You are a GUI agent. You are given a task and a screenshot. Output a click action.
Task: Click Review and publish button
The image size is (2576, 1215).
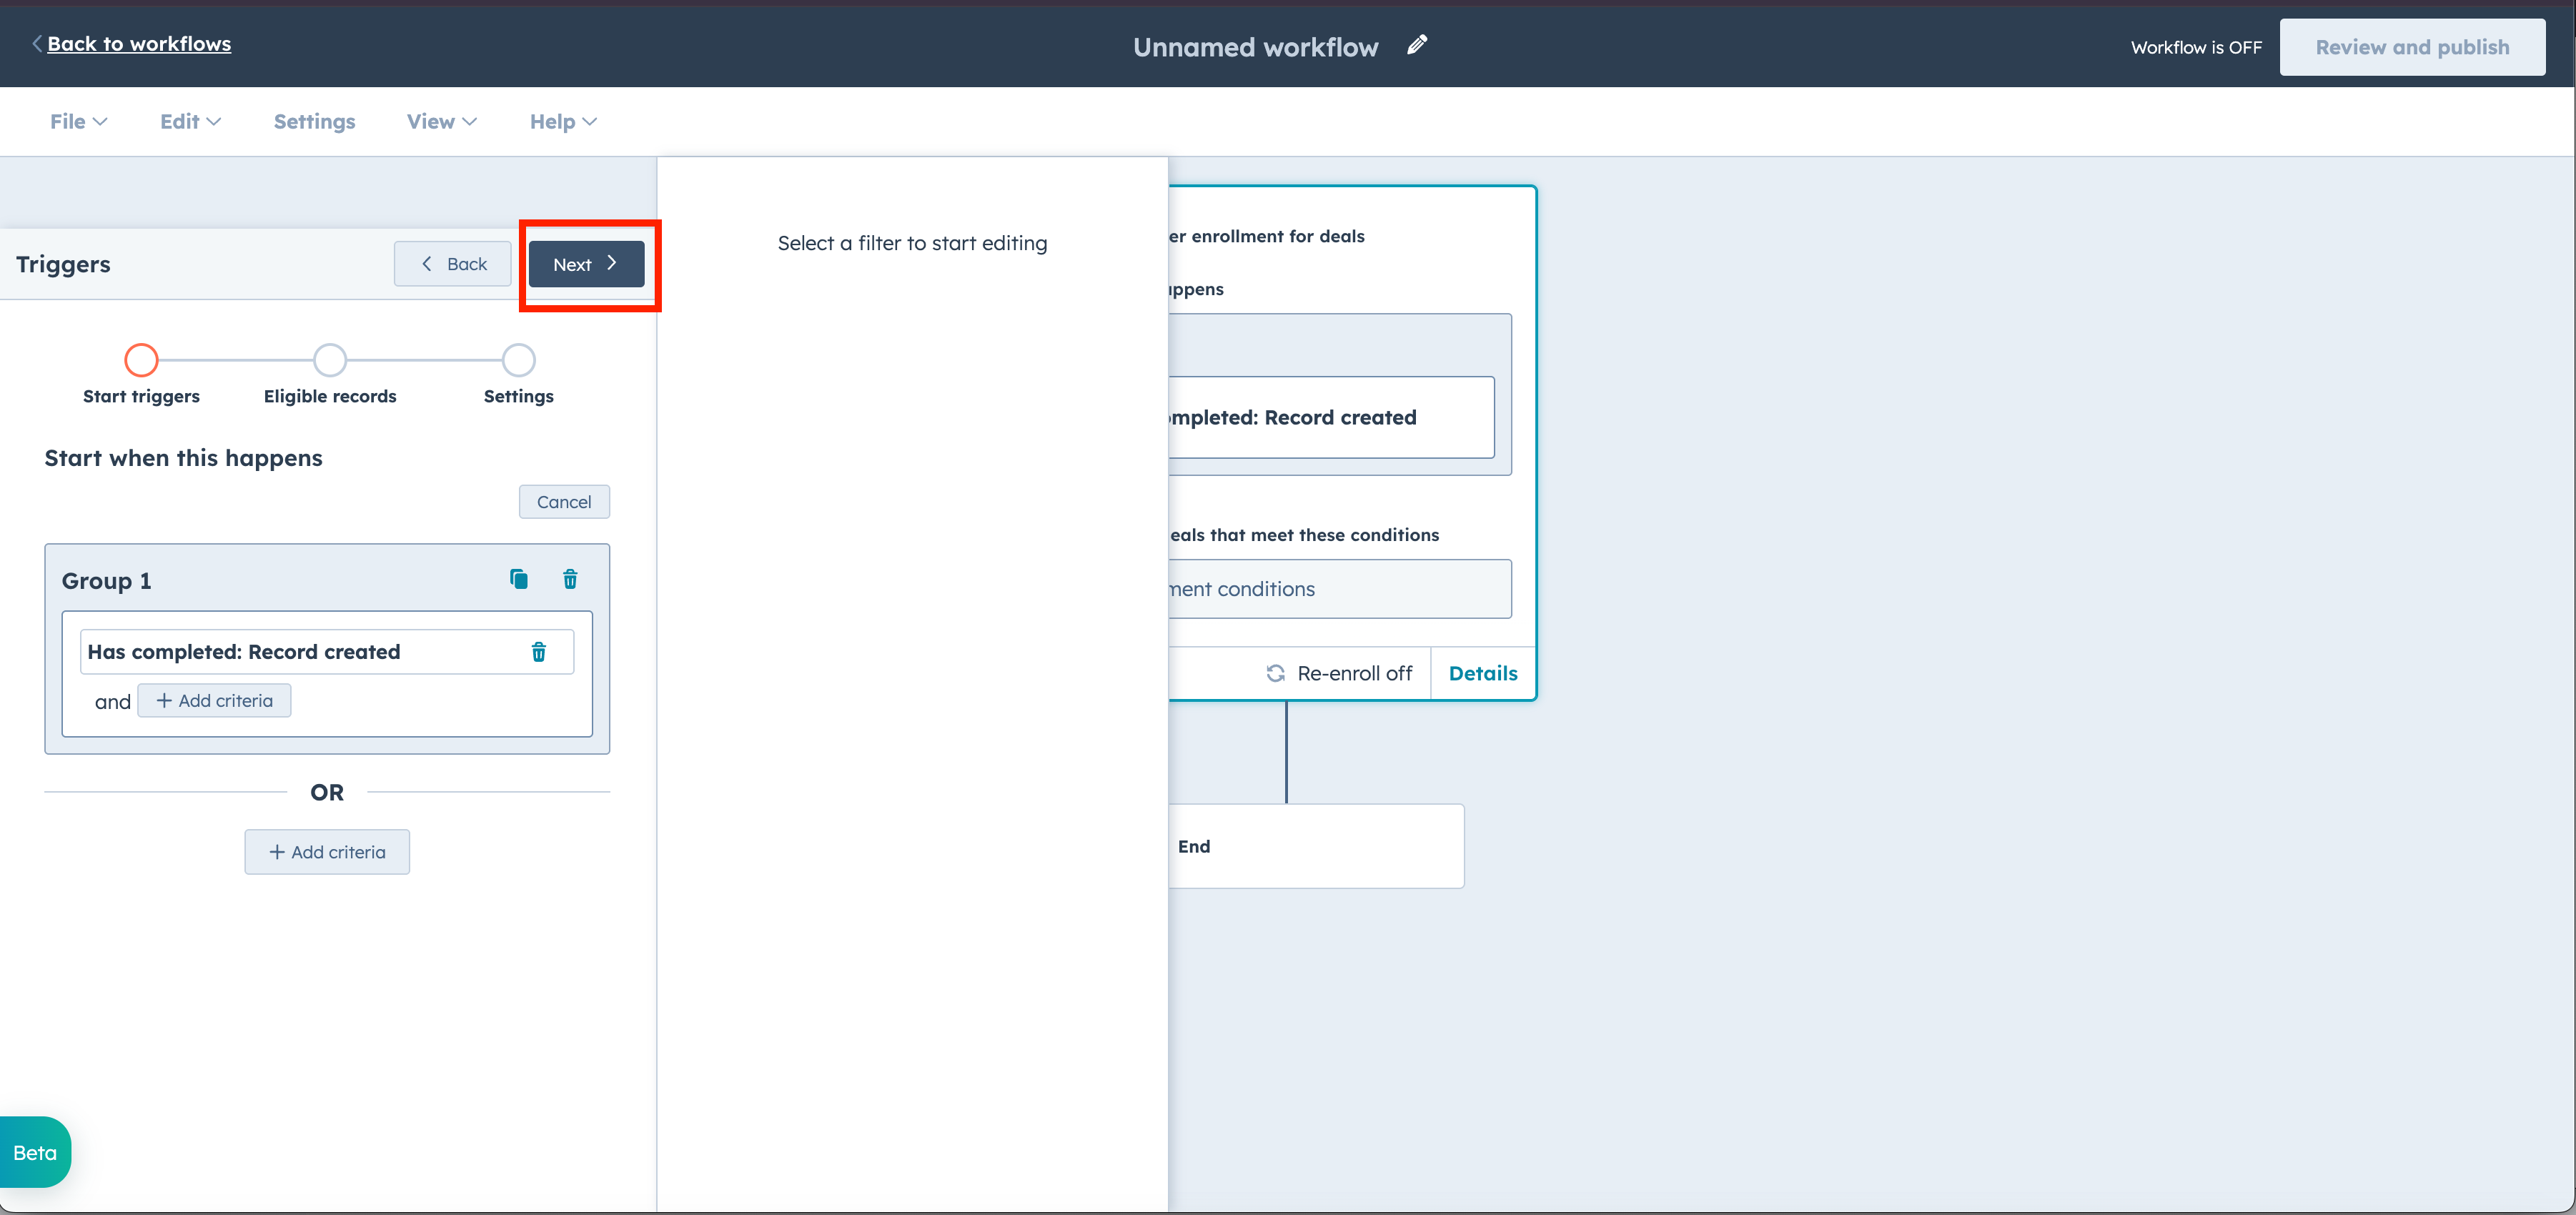coord(2412,47)
